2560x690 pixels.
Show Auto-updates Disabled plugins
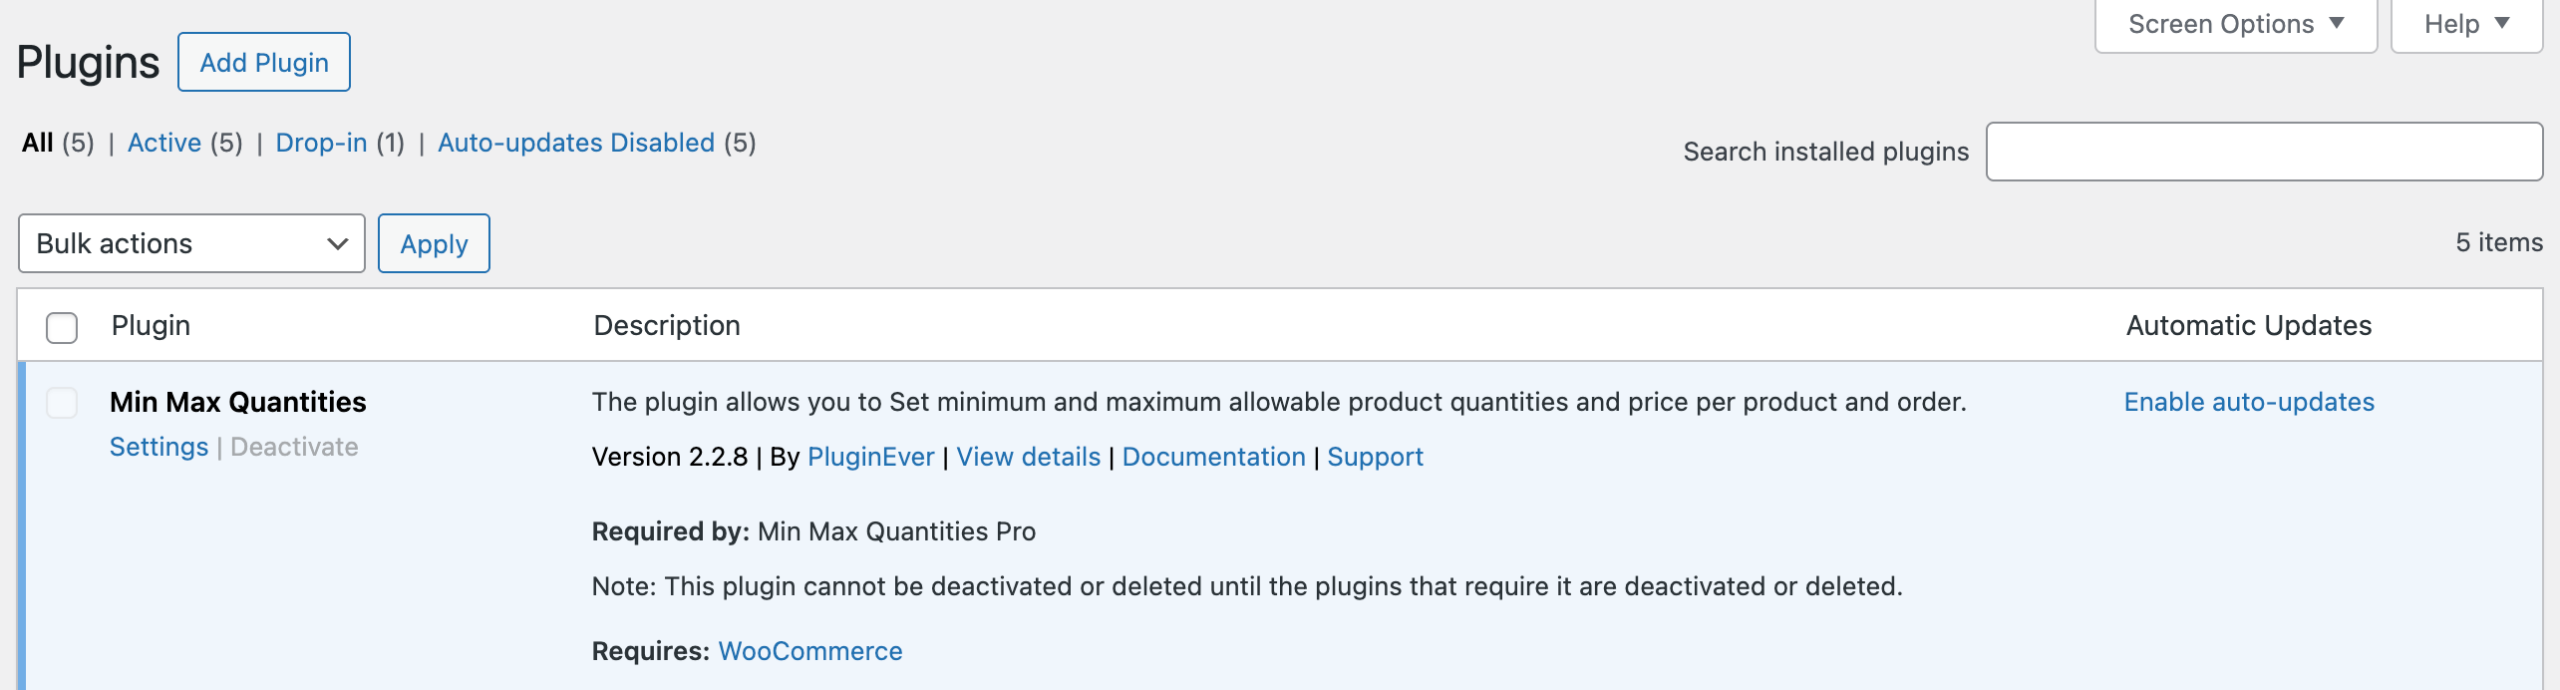point(576,143)
